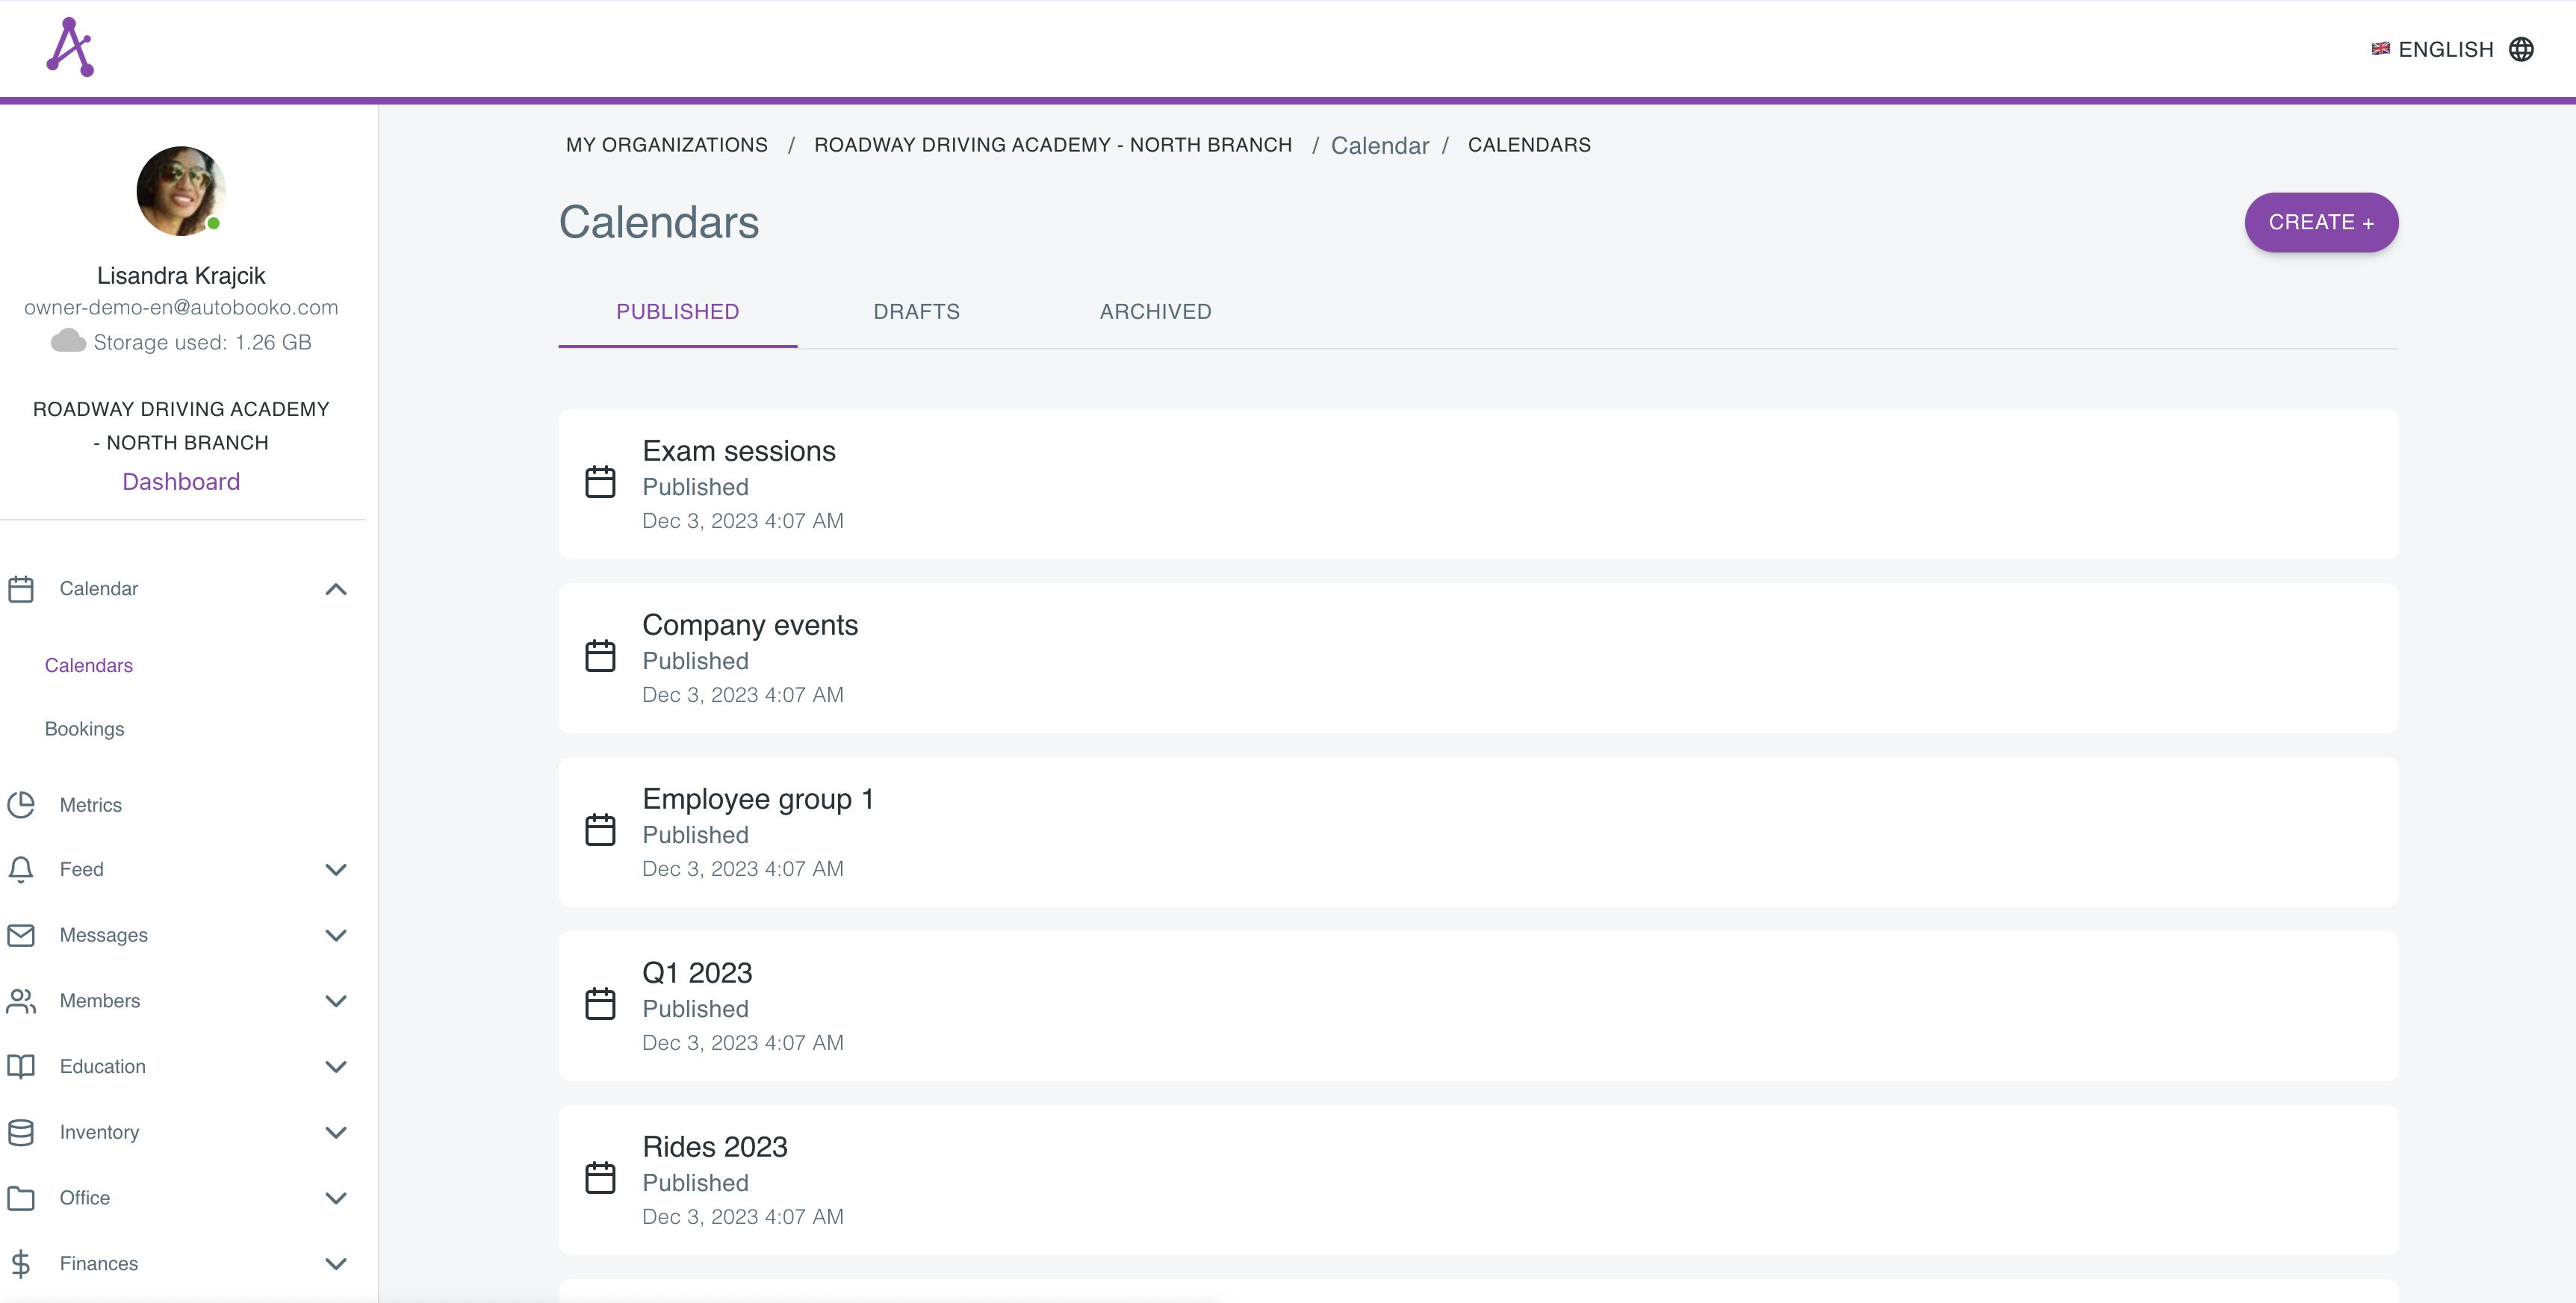Click the Metrics pie chart icon

pyautogui.click(x=21, y=805)
